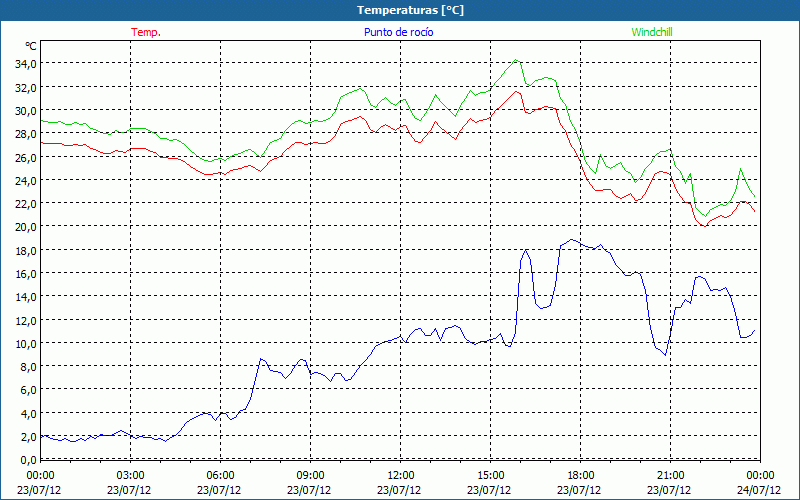Viewport: 800px width, 500px height.
Task: Click the °C unit label on axis
Action: pyautogui.click(x=31, y=46)
